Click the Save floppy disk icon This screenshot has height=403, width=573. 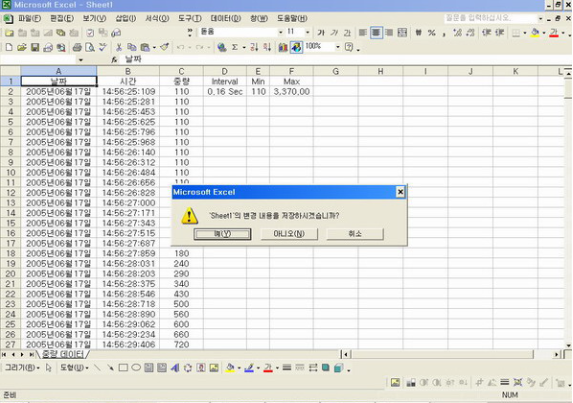point(35,47)
